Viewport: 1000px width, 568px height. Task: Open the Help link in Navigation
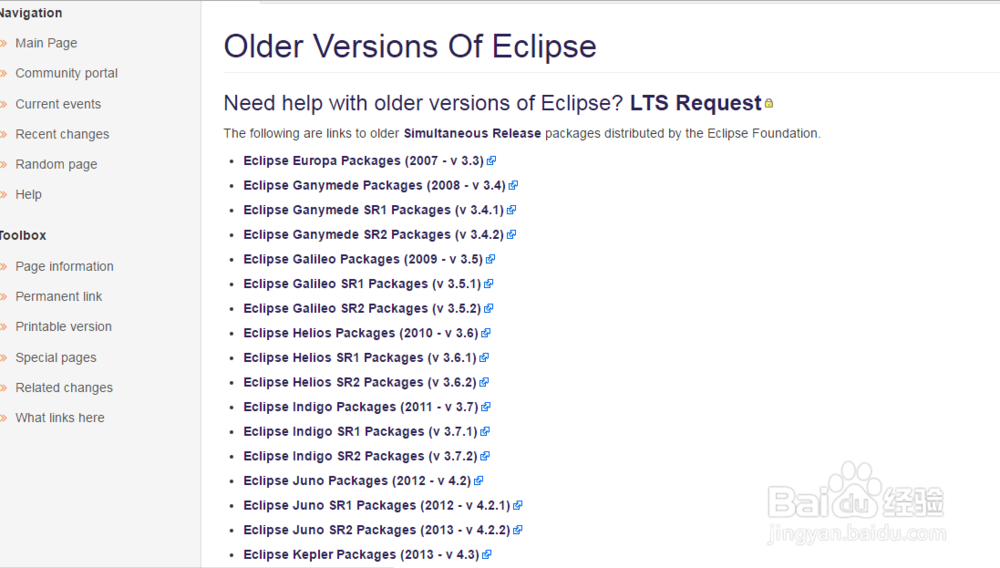28,194
